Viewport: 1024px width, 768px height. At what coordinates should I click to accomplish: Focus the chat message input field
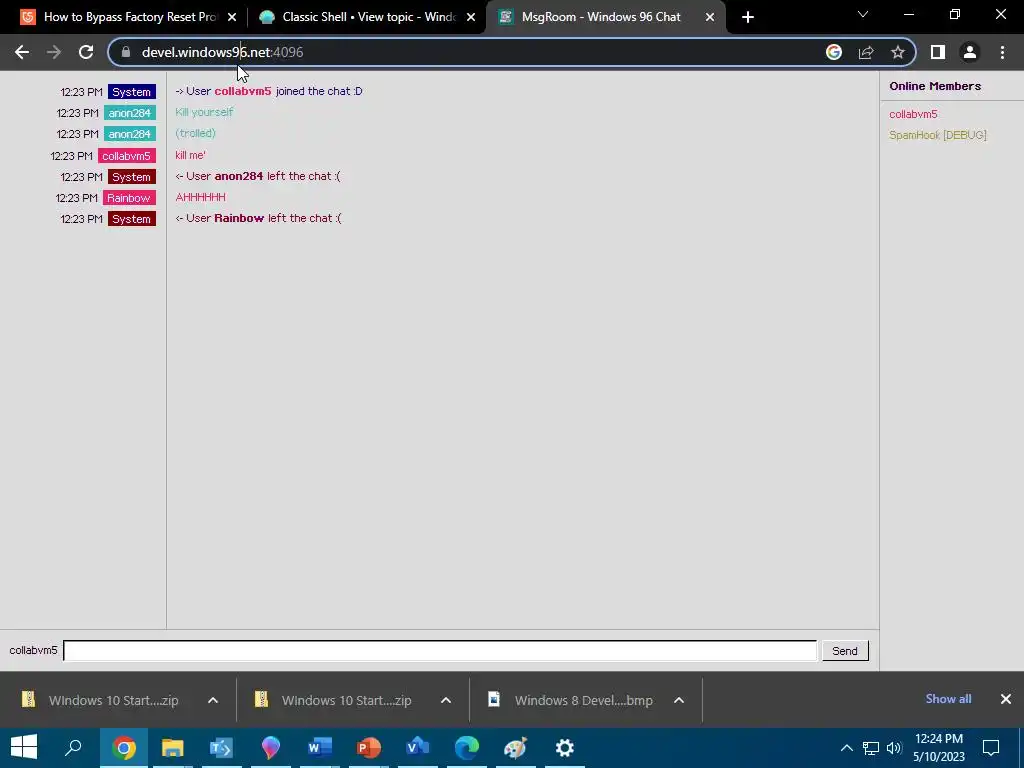(440, 650)
